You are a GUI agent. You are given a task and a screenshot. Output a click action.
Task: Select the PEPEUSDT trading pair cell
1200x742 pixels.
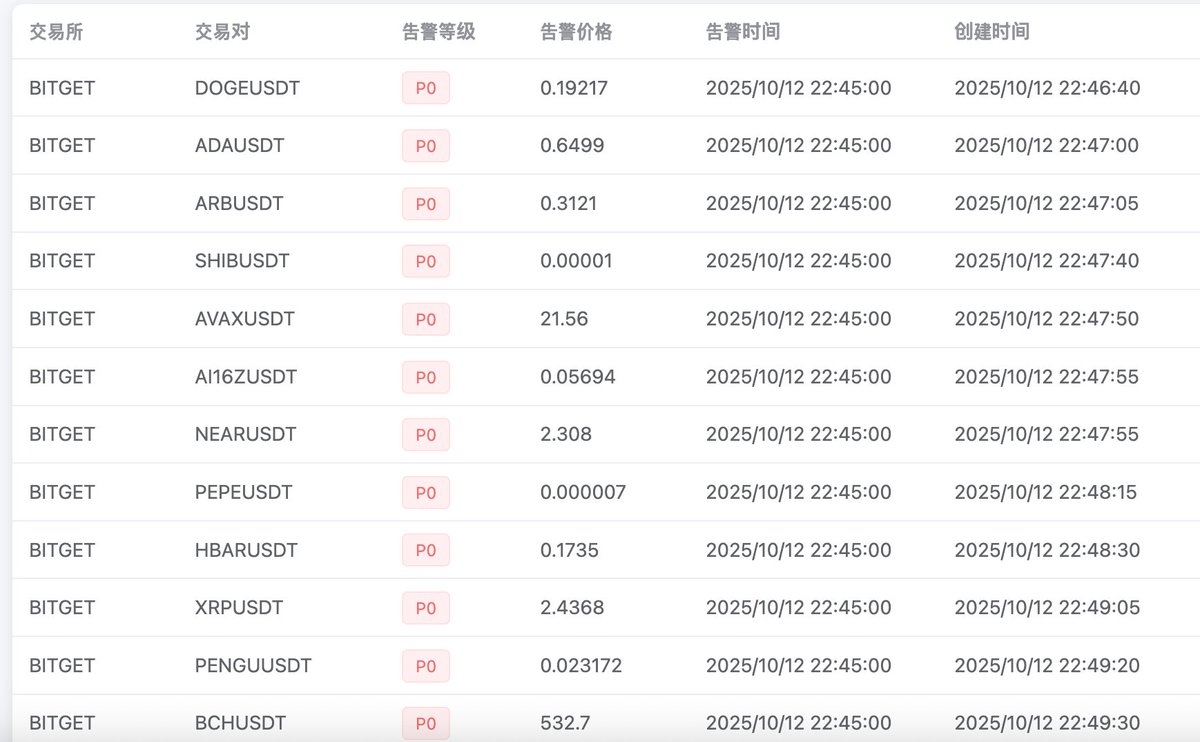pos(244,493)
